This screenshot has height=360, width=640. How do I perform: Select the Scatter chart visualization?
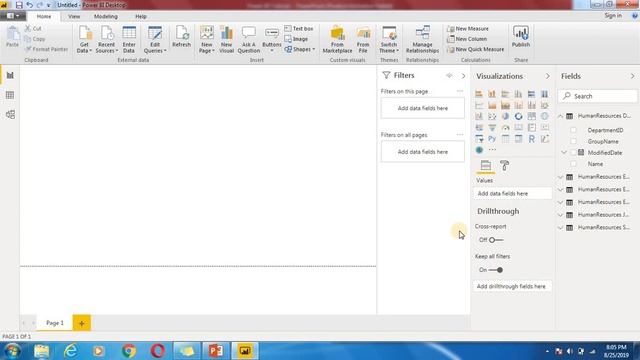point(492,116)
